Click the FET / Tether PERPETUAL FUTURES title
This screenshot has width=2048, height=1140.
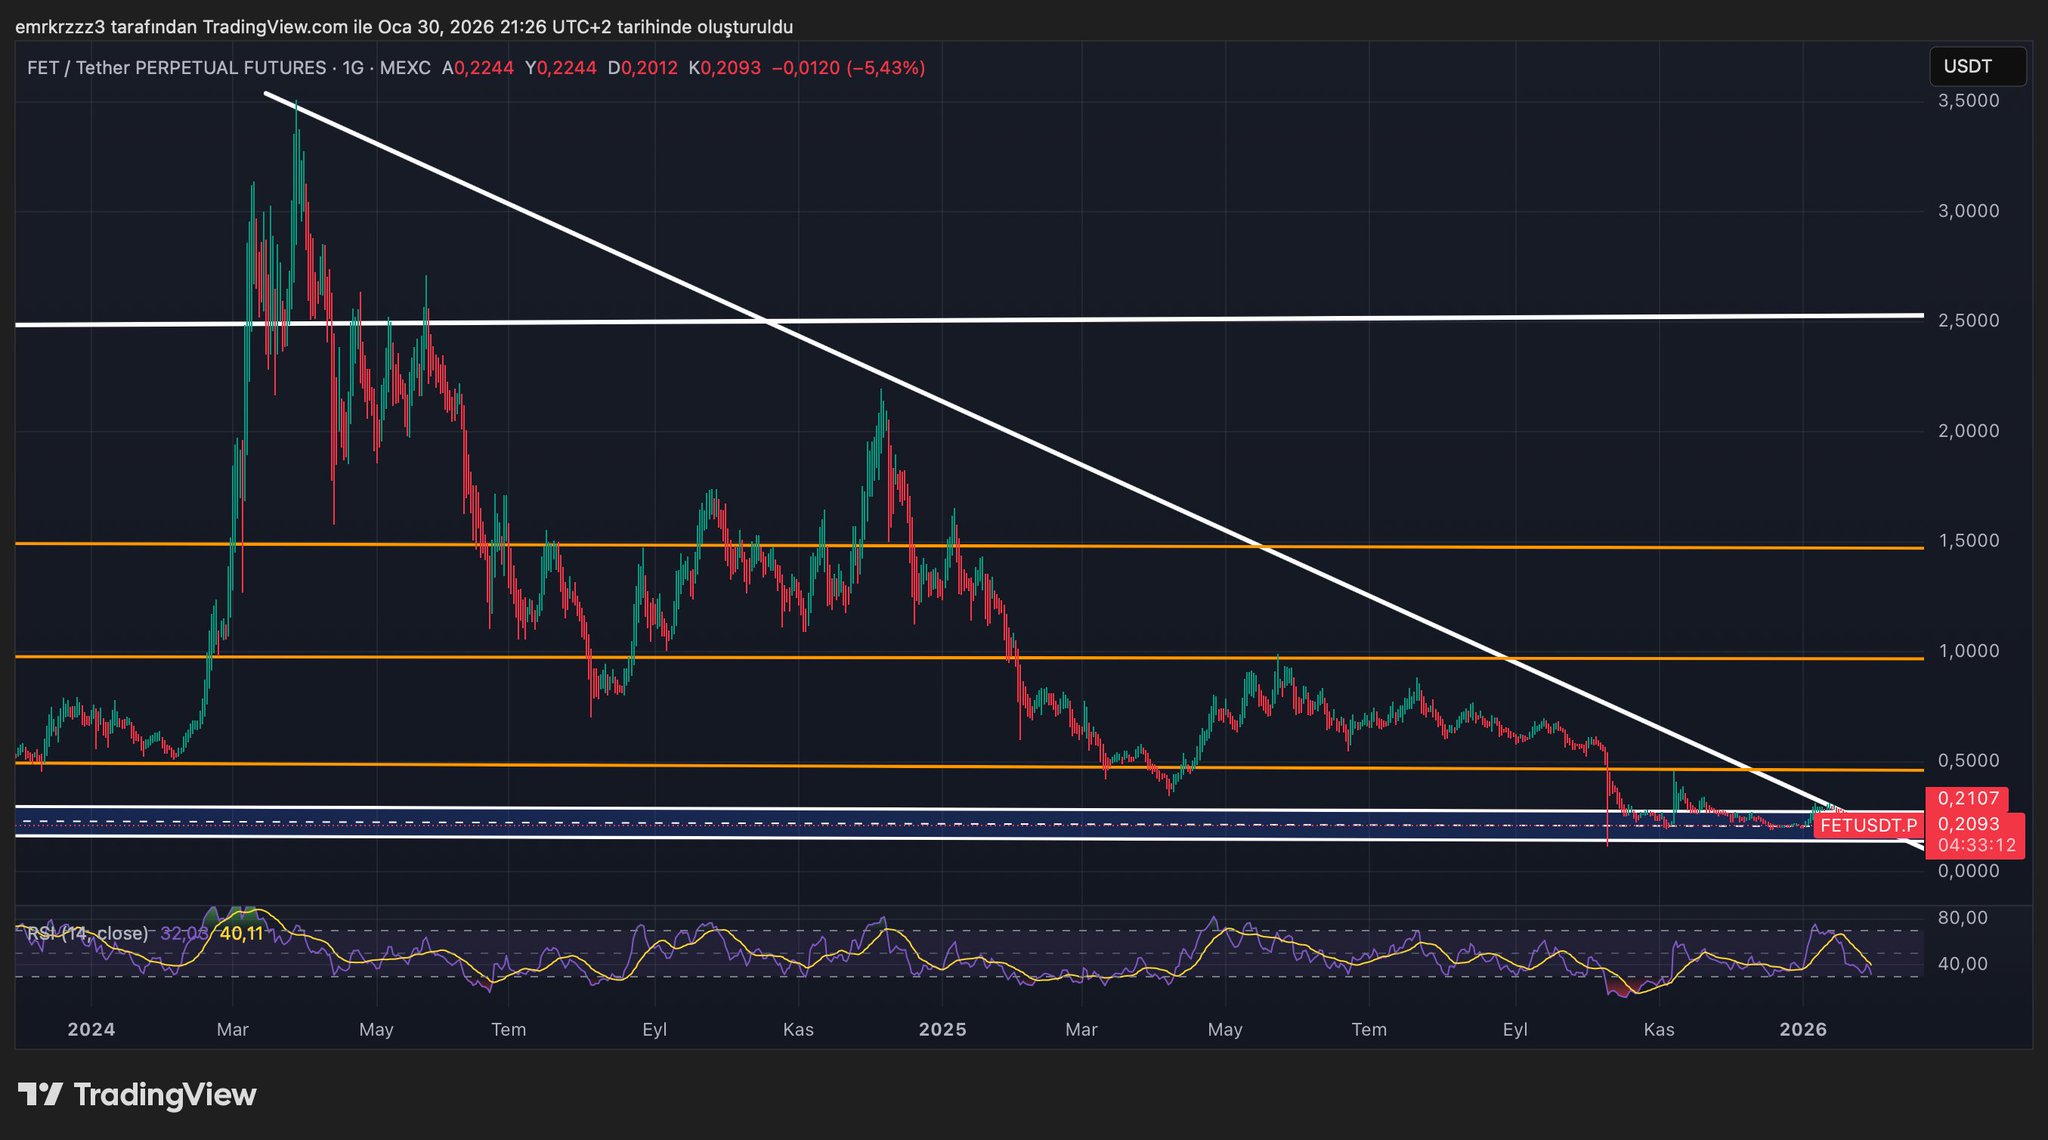(176, 68)
